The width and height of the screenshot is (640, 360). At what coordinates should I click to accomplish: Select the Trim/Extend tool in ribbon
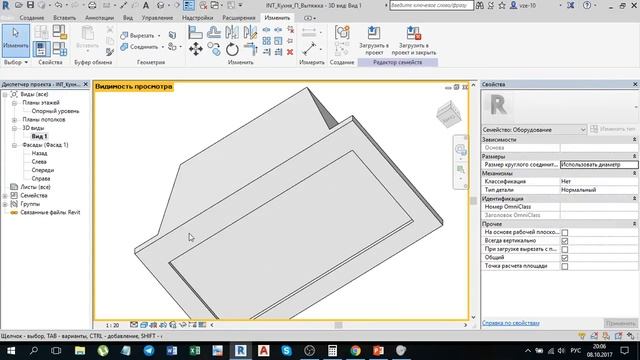pos(250,49)
